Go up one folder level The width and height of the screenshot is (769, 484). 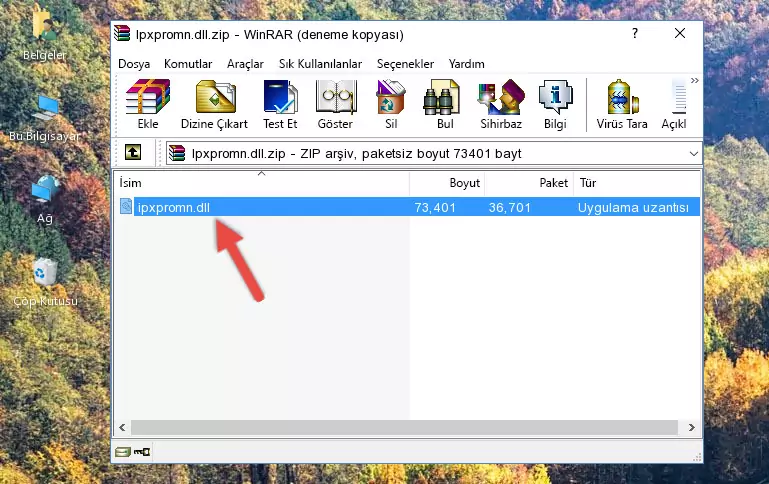point(133,153)
